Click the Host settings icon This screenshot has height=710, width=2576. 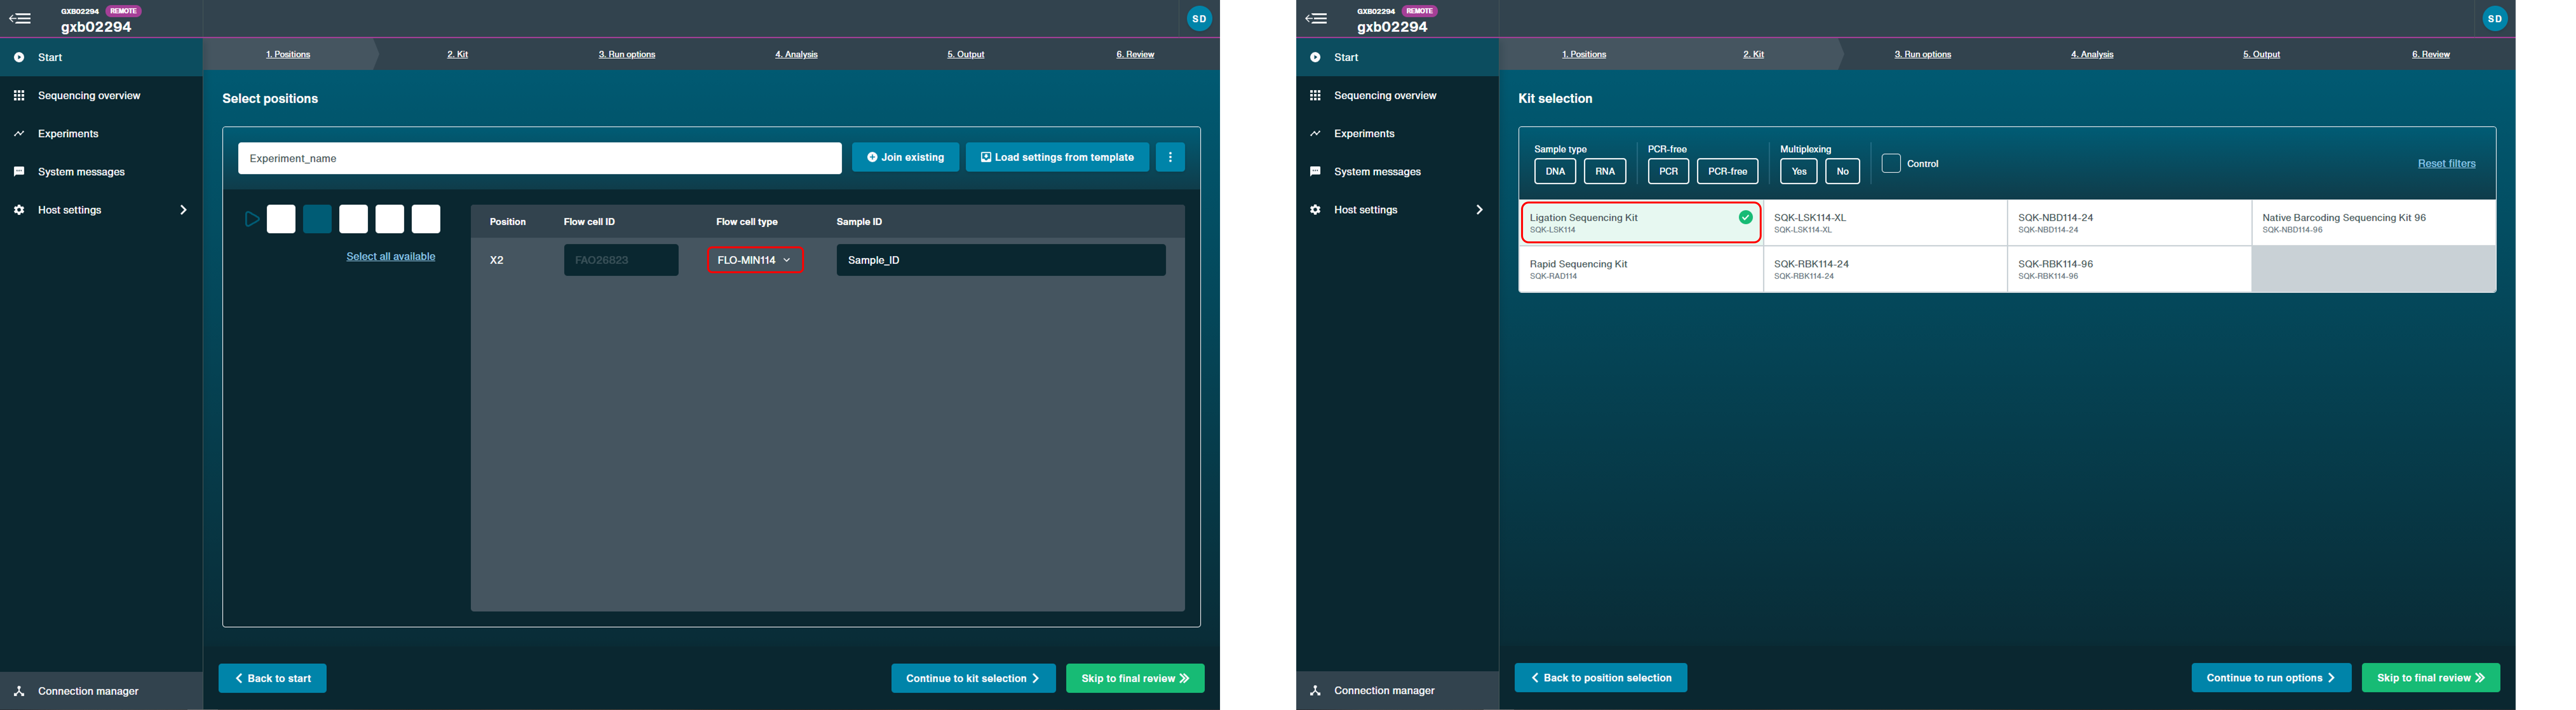(18, 209)
